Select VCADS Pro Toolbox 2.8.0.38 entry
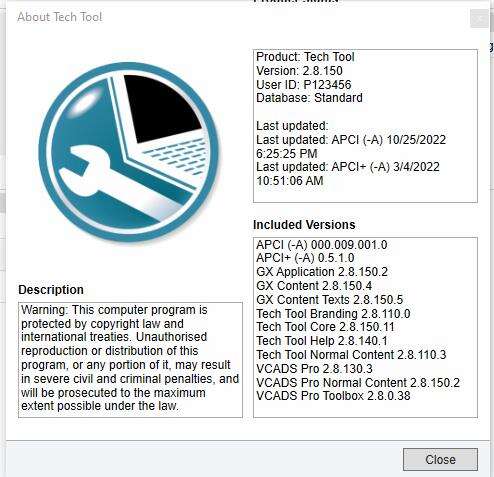This screenshot has width=494, height=477. 333,396
